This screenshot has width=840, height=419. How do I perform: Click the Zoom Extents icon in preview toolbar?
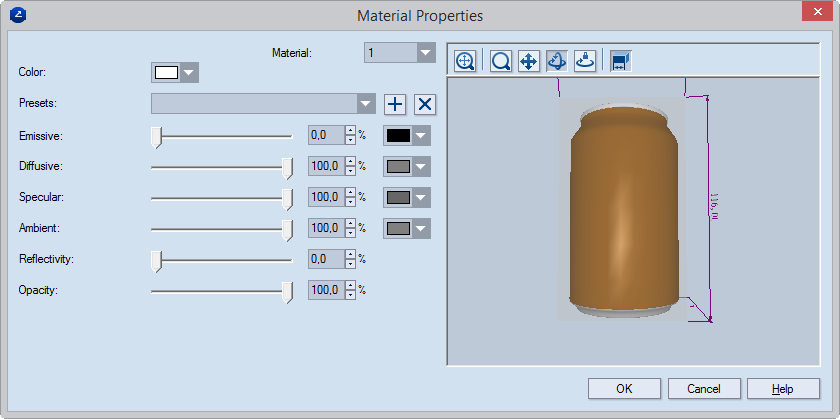[465, 61]
